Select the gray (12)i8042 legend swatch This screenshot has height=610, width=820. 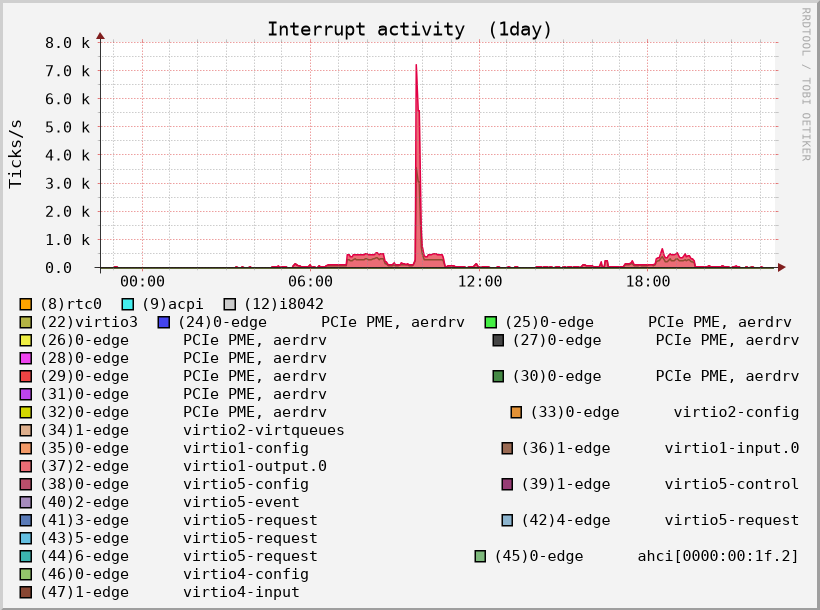coord(230,304)
